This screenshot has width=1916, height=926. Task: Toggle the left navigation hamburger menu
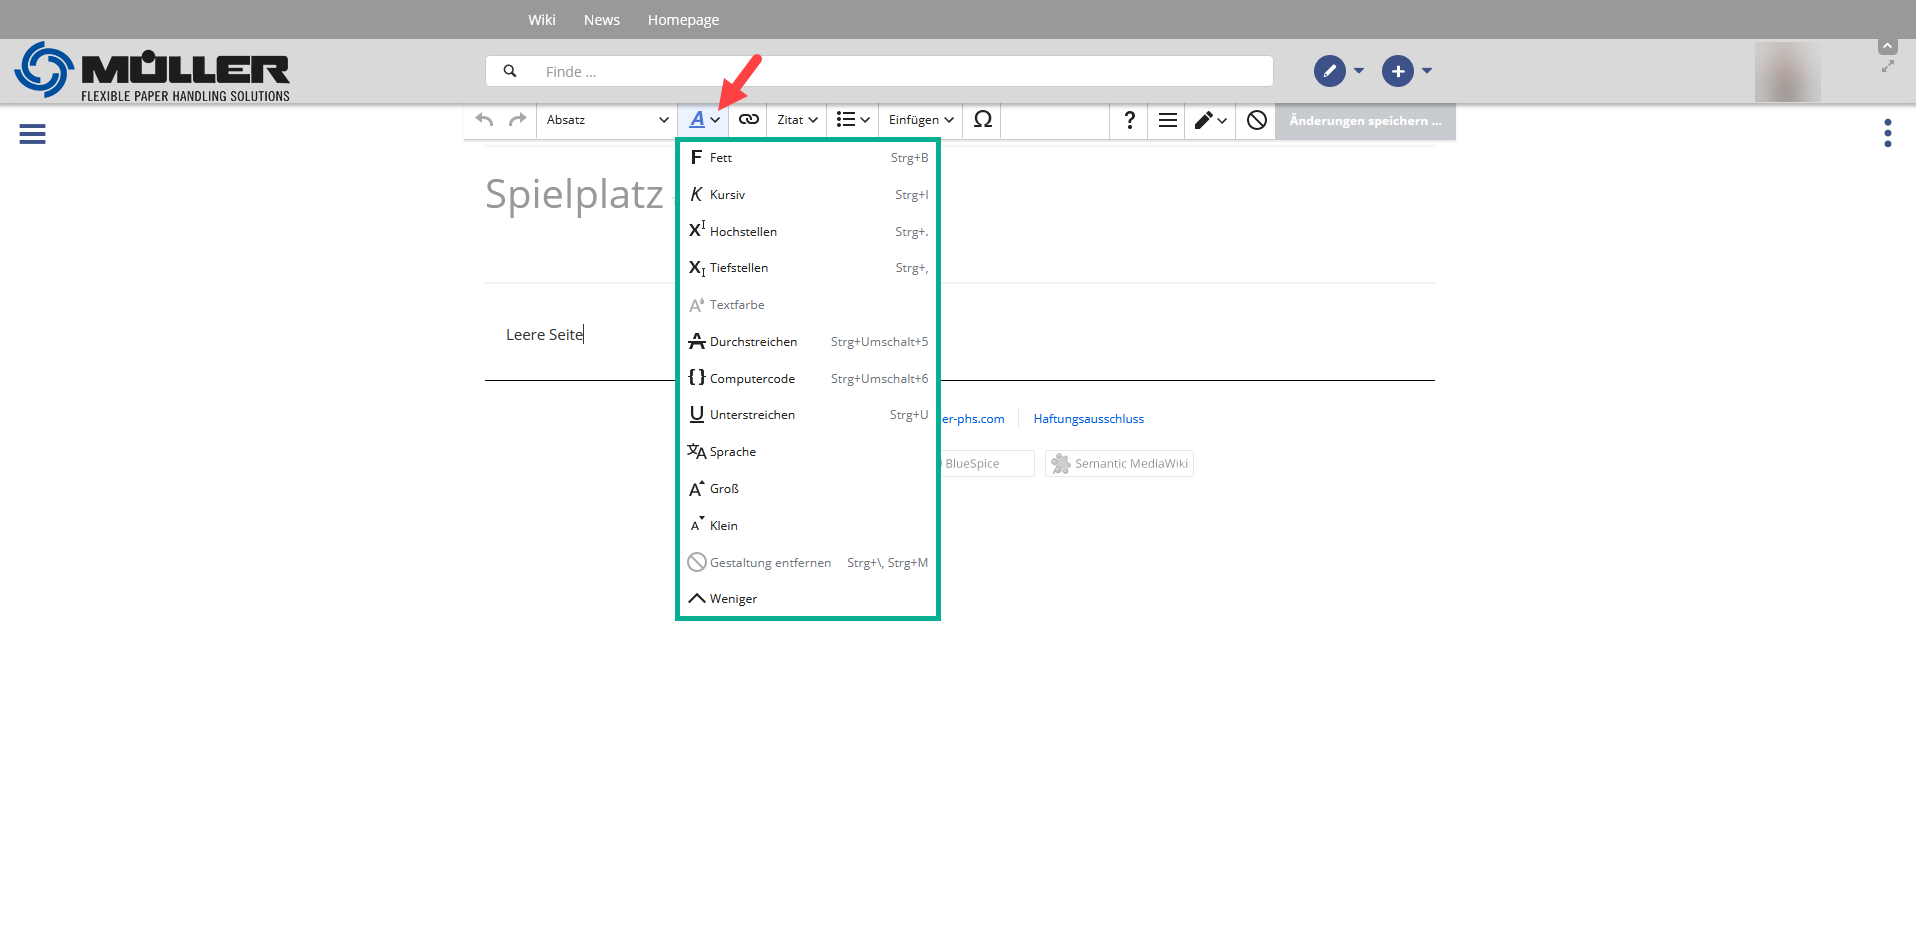pyautogui.click(x=32, y=134)
